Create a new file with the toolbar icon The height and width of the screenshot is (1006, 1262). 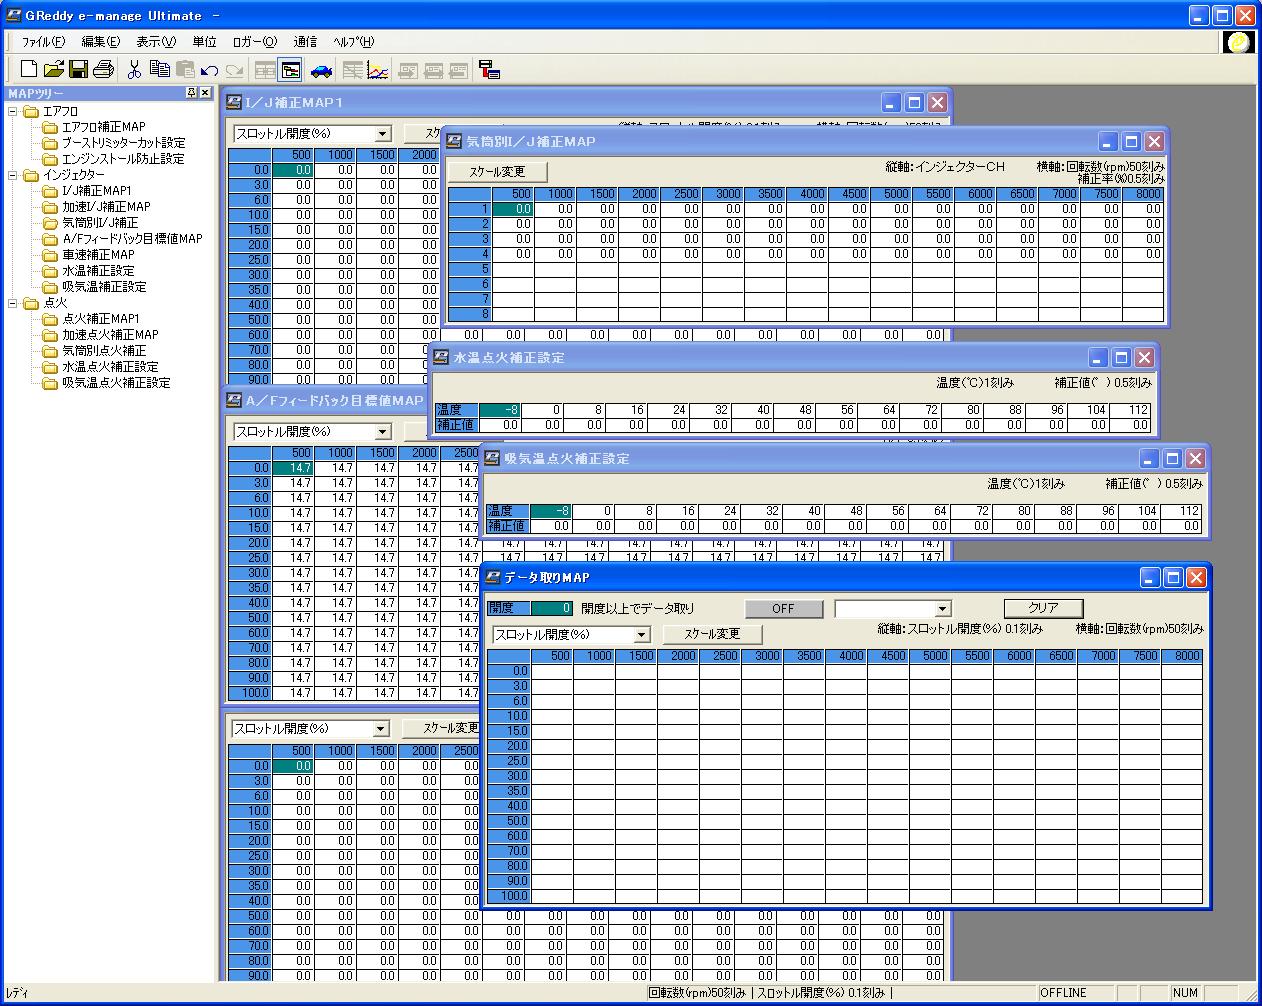29,70
